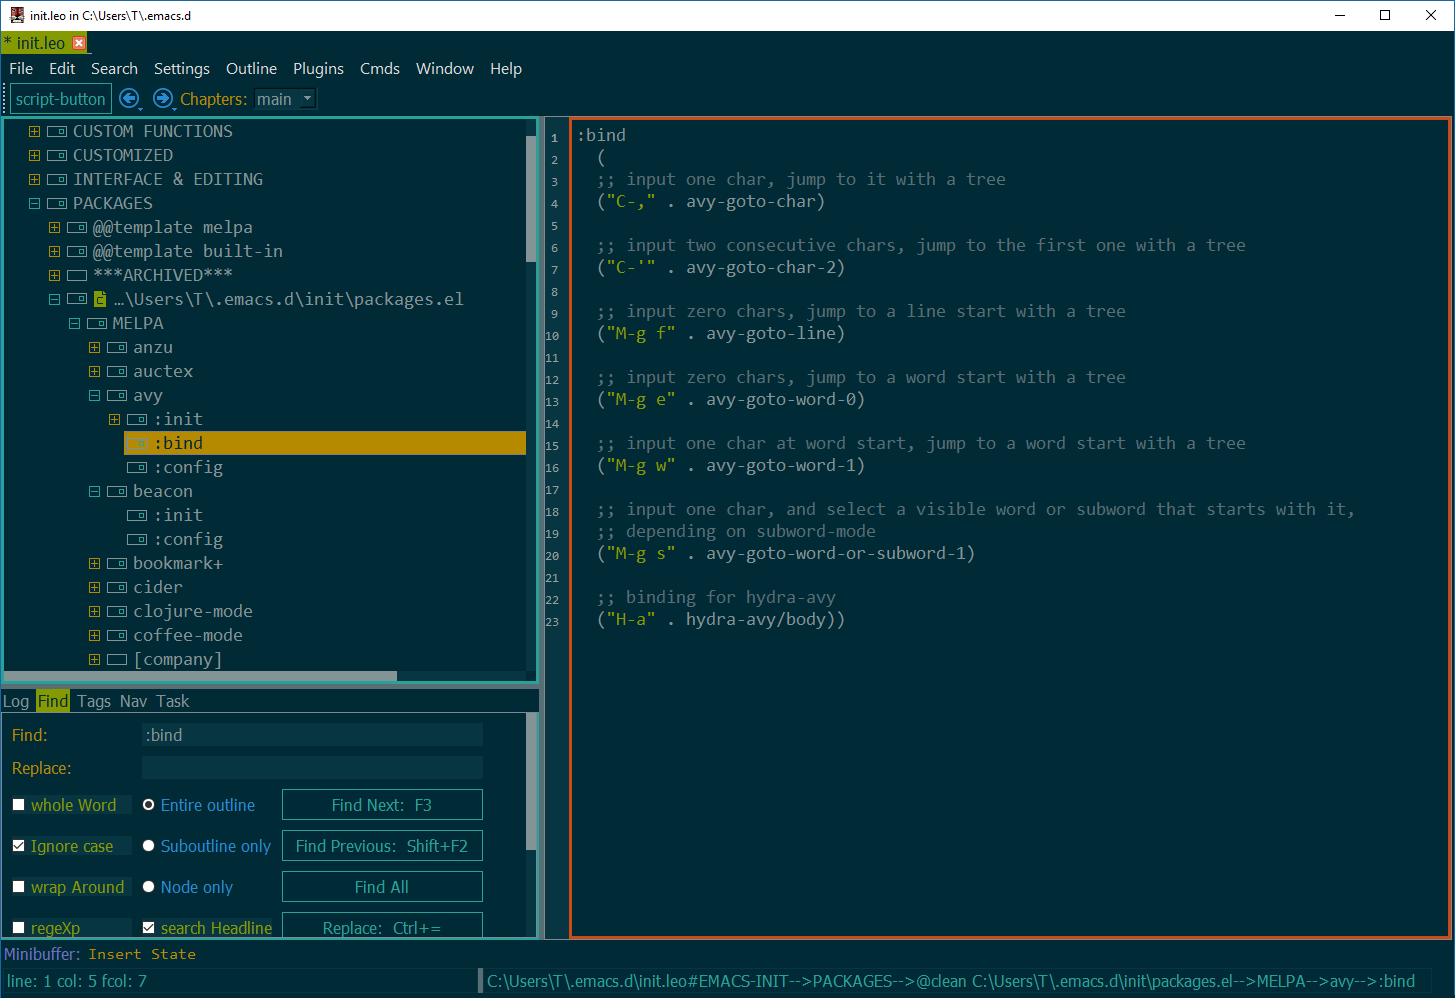Click the Find Next: F3 button
Screen dimensions: 1455x998
pos(382,805)
